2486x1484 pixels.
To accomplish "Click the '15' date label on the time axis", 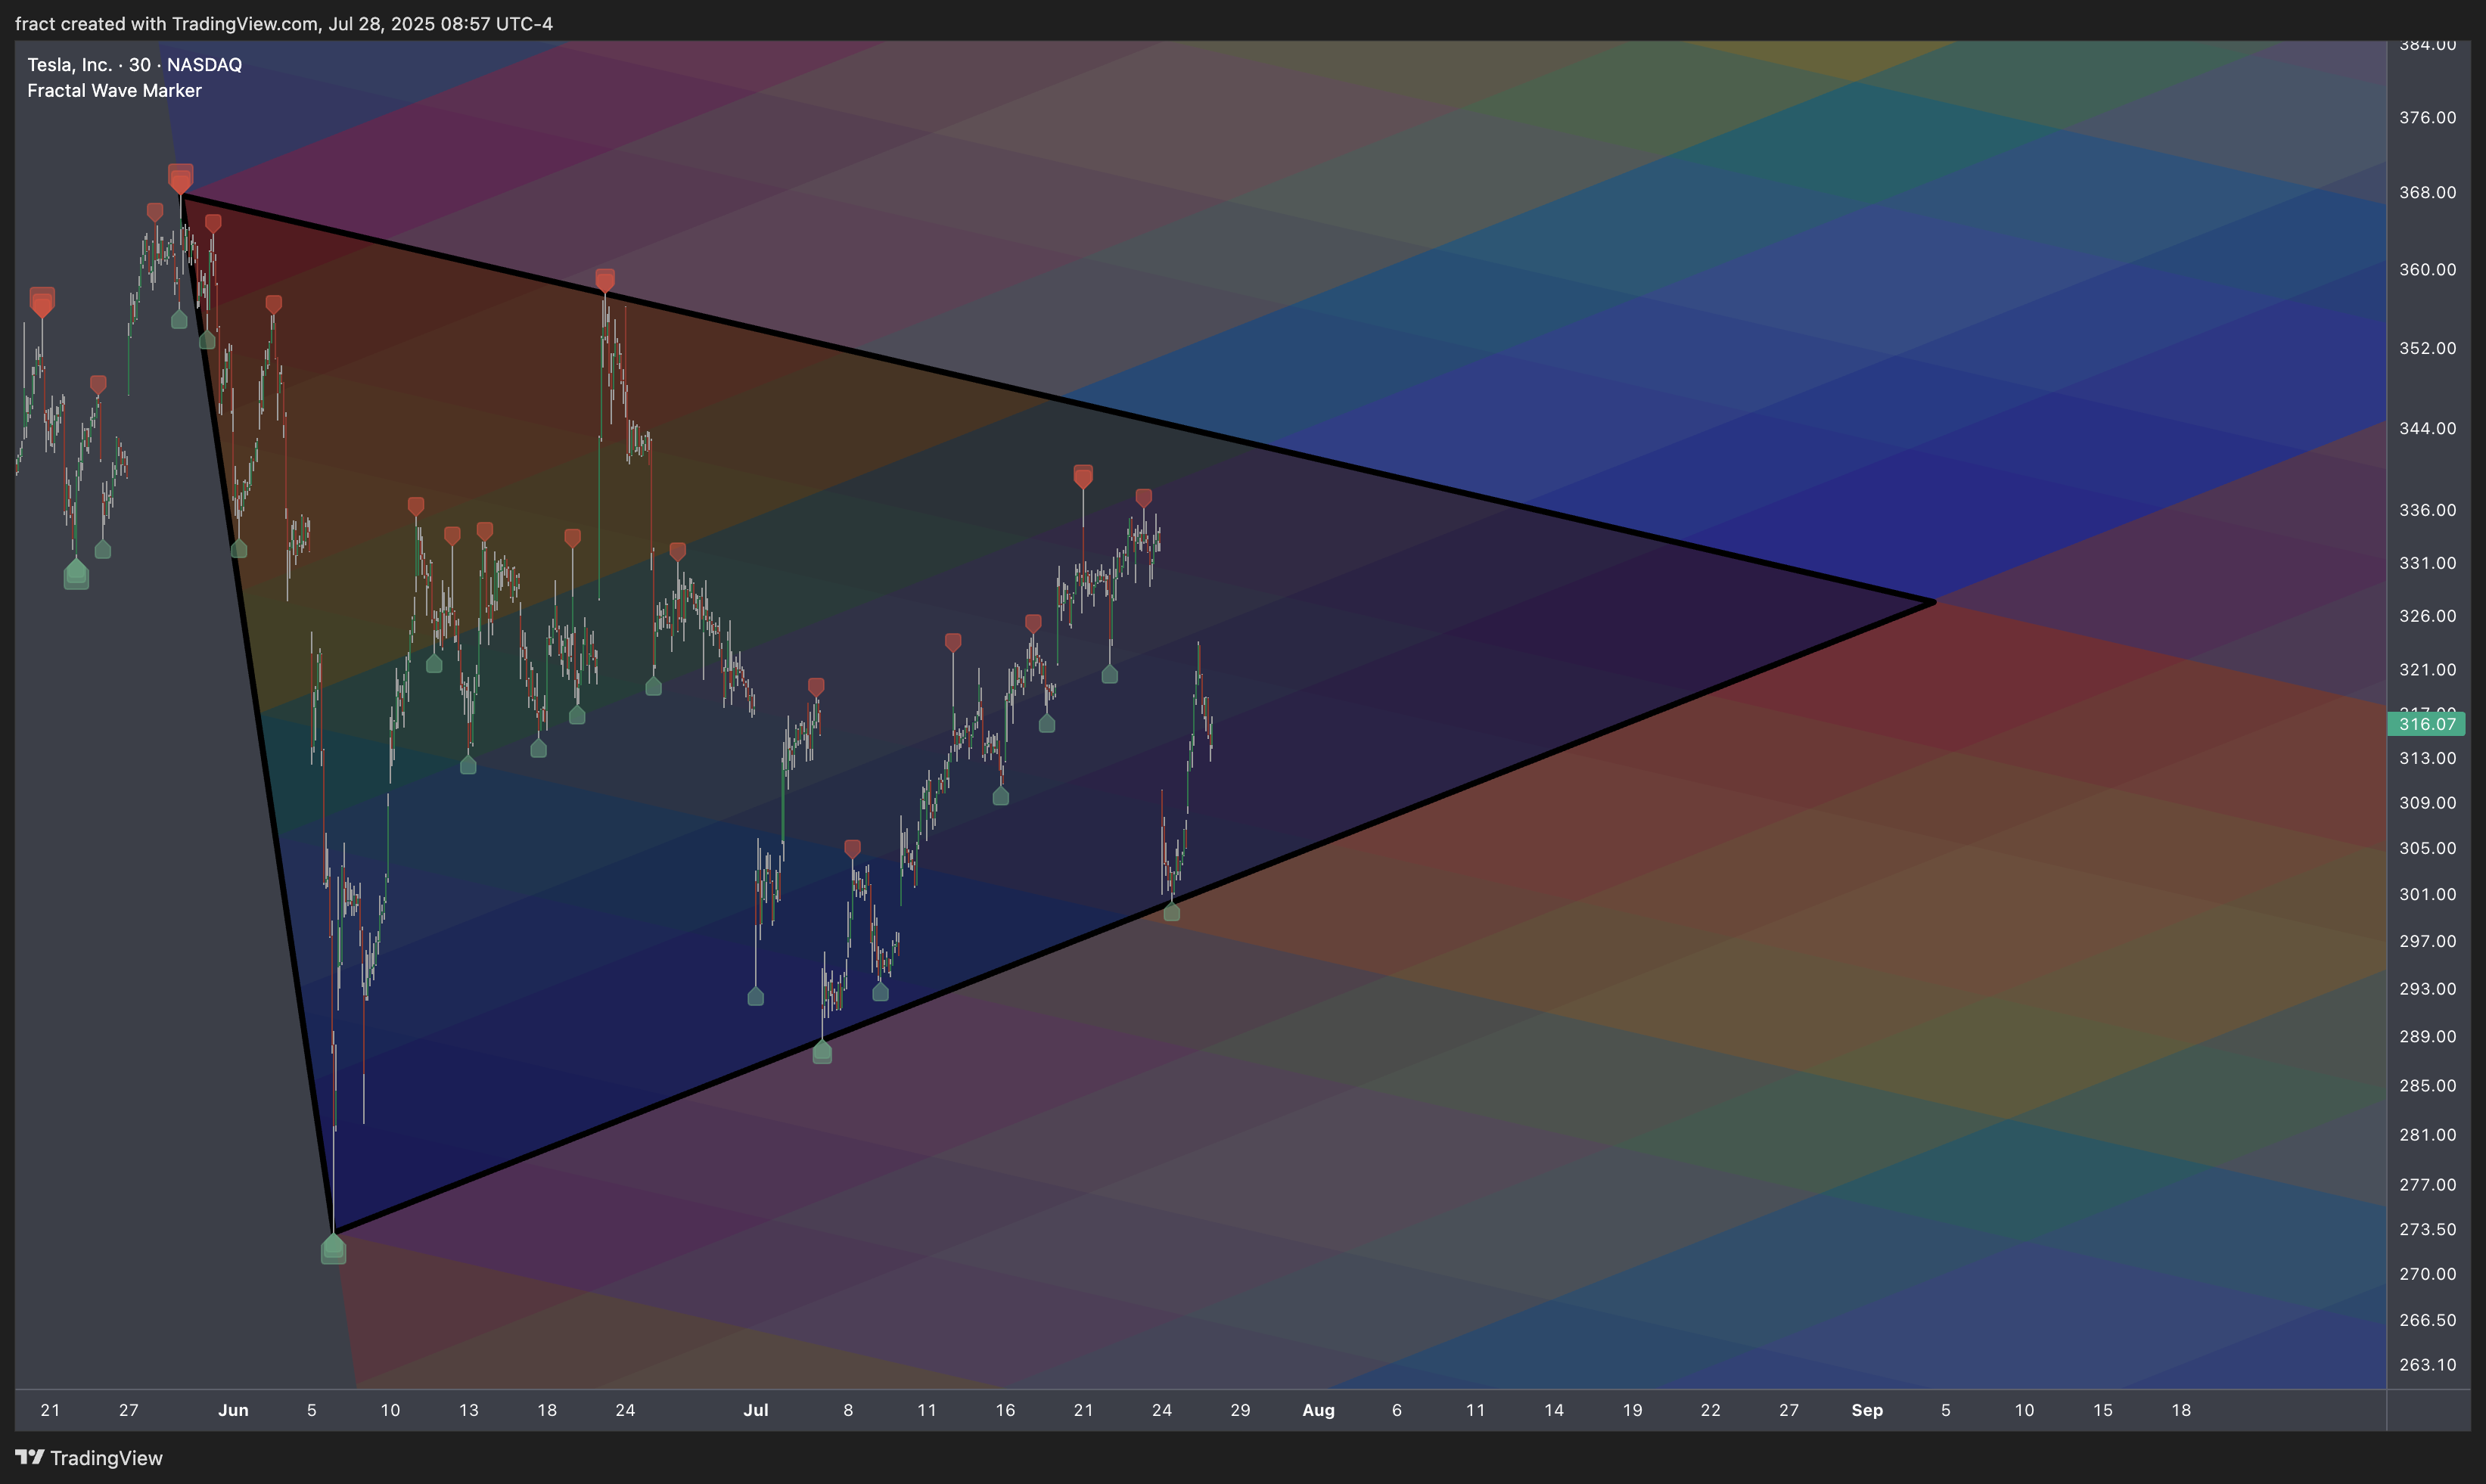I will tap(2102, 1410).
